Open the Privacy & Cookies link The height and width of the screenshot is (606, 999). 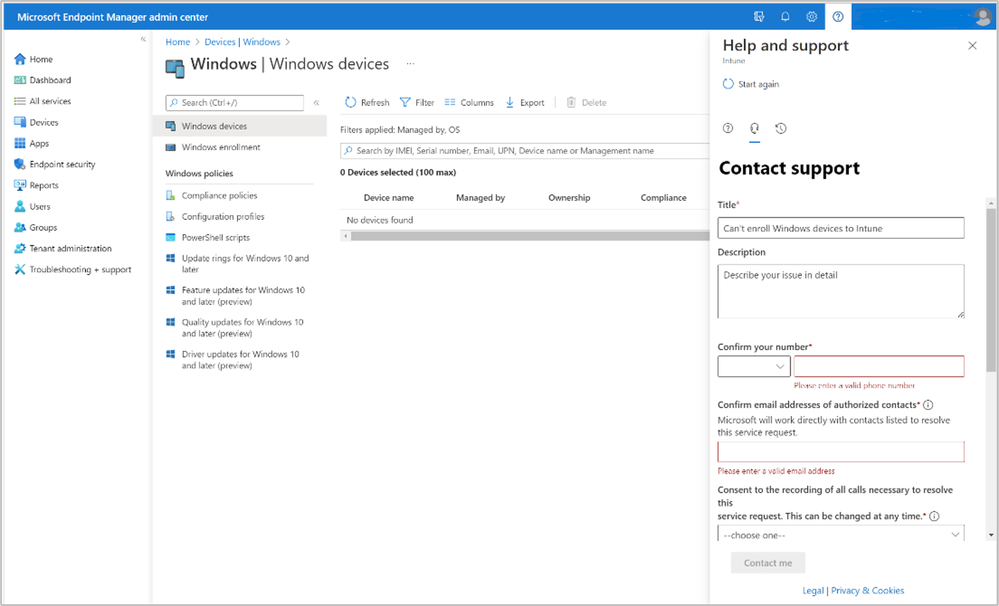pyautogui.click(x=867, y=591)
